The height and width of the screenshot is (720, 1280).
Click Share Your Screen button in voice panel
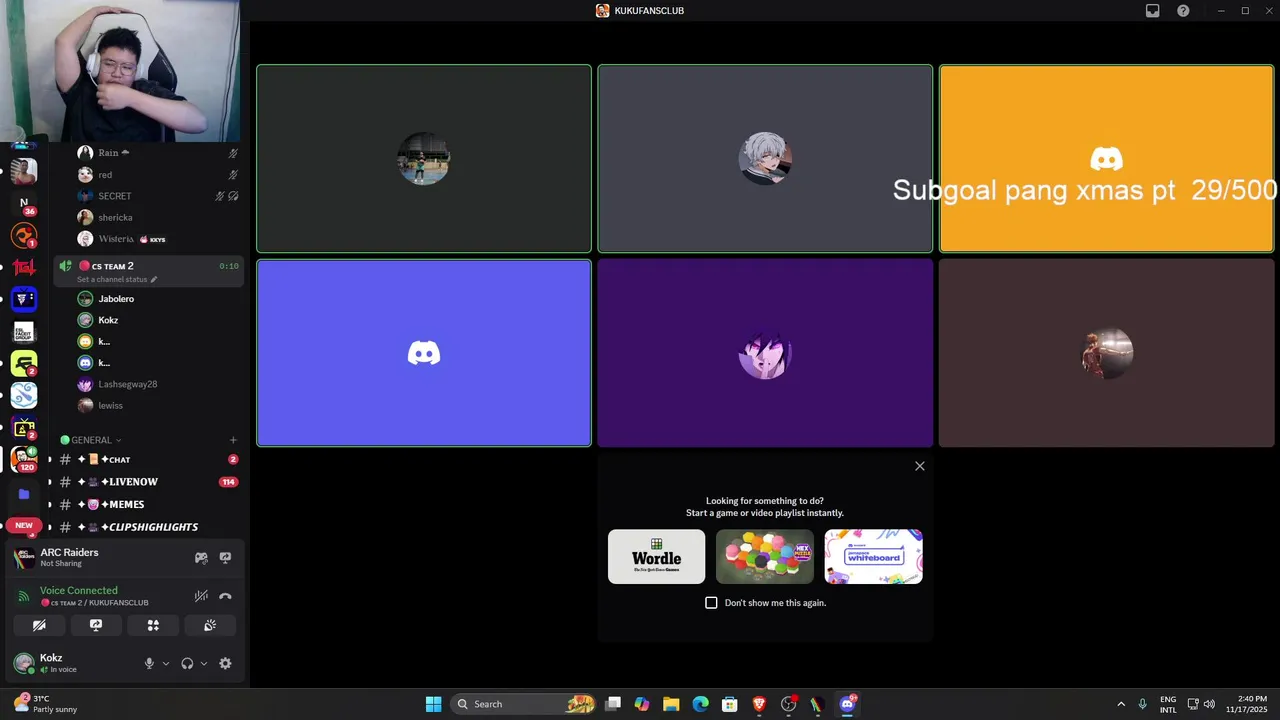point(96,625)
